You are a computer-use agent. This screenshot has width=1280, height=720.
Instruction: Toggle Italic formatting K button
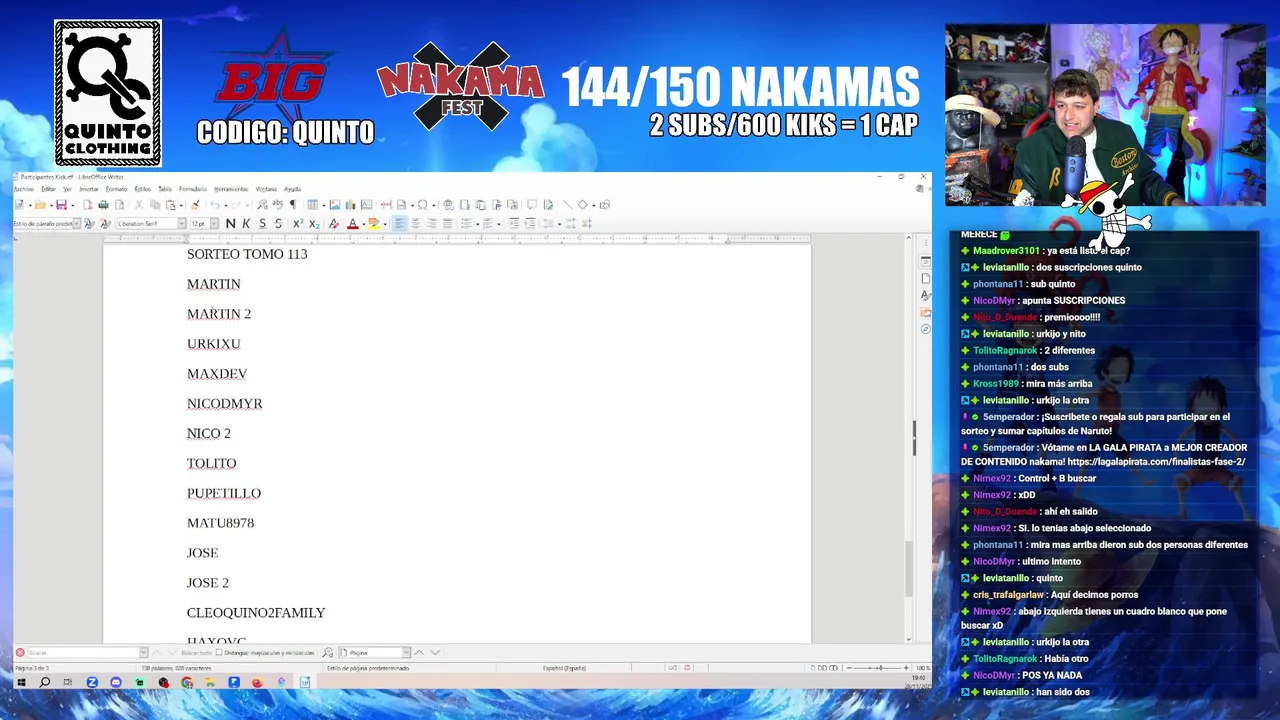[246, 224]
